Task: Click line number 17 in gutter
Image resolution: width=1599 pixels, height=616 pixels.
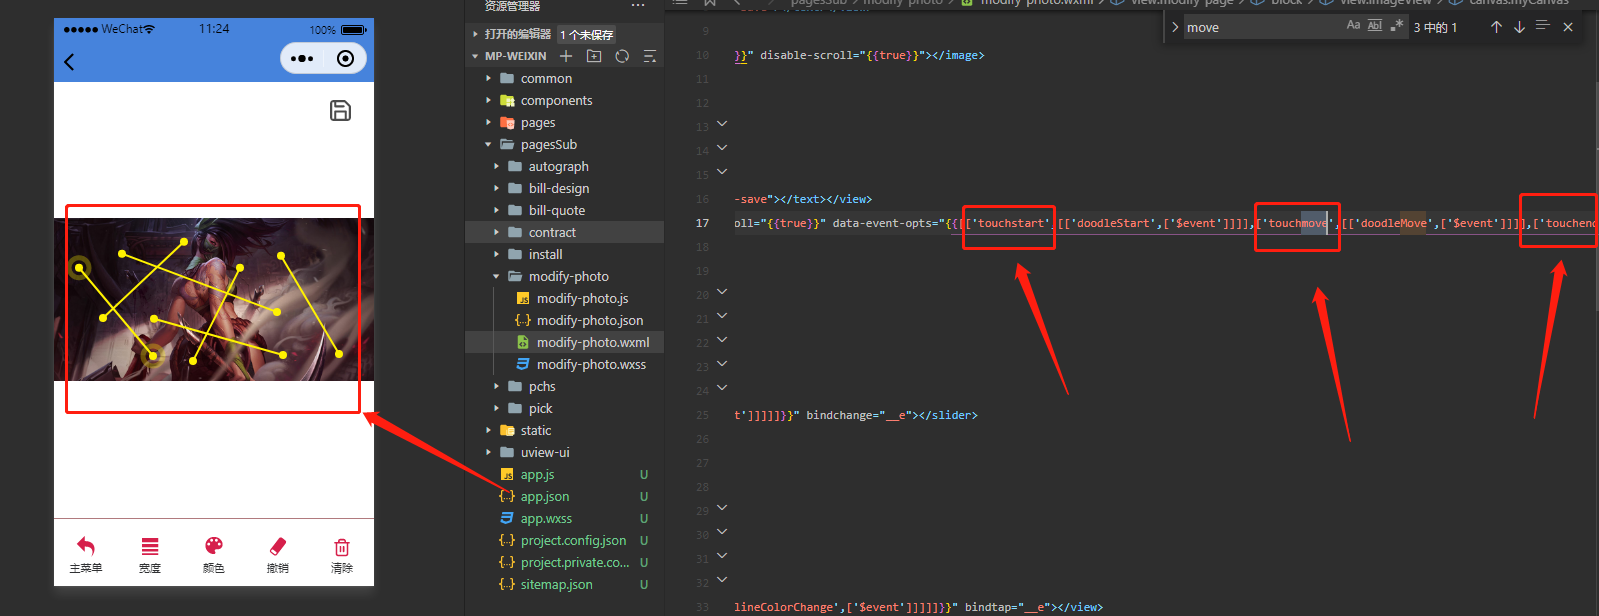Action: tap(702, 223)
